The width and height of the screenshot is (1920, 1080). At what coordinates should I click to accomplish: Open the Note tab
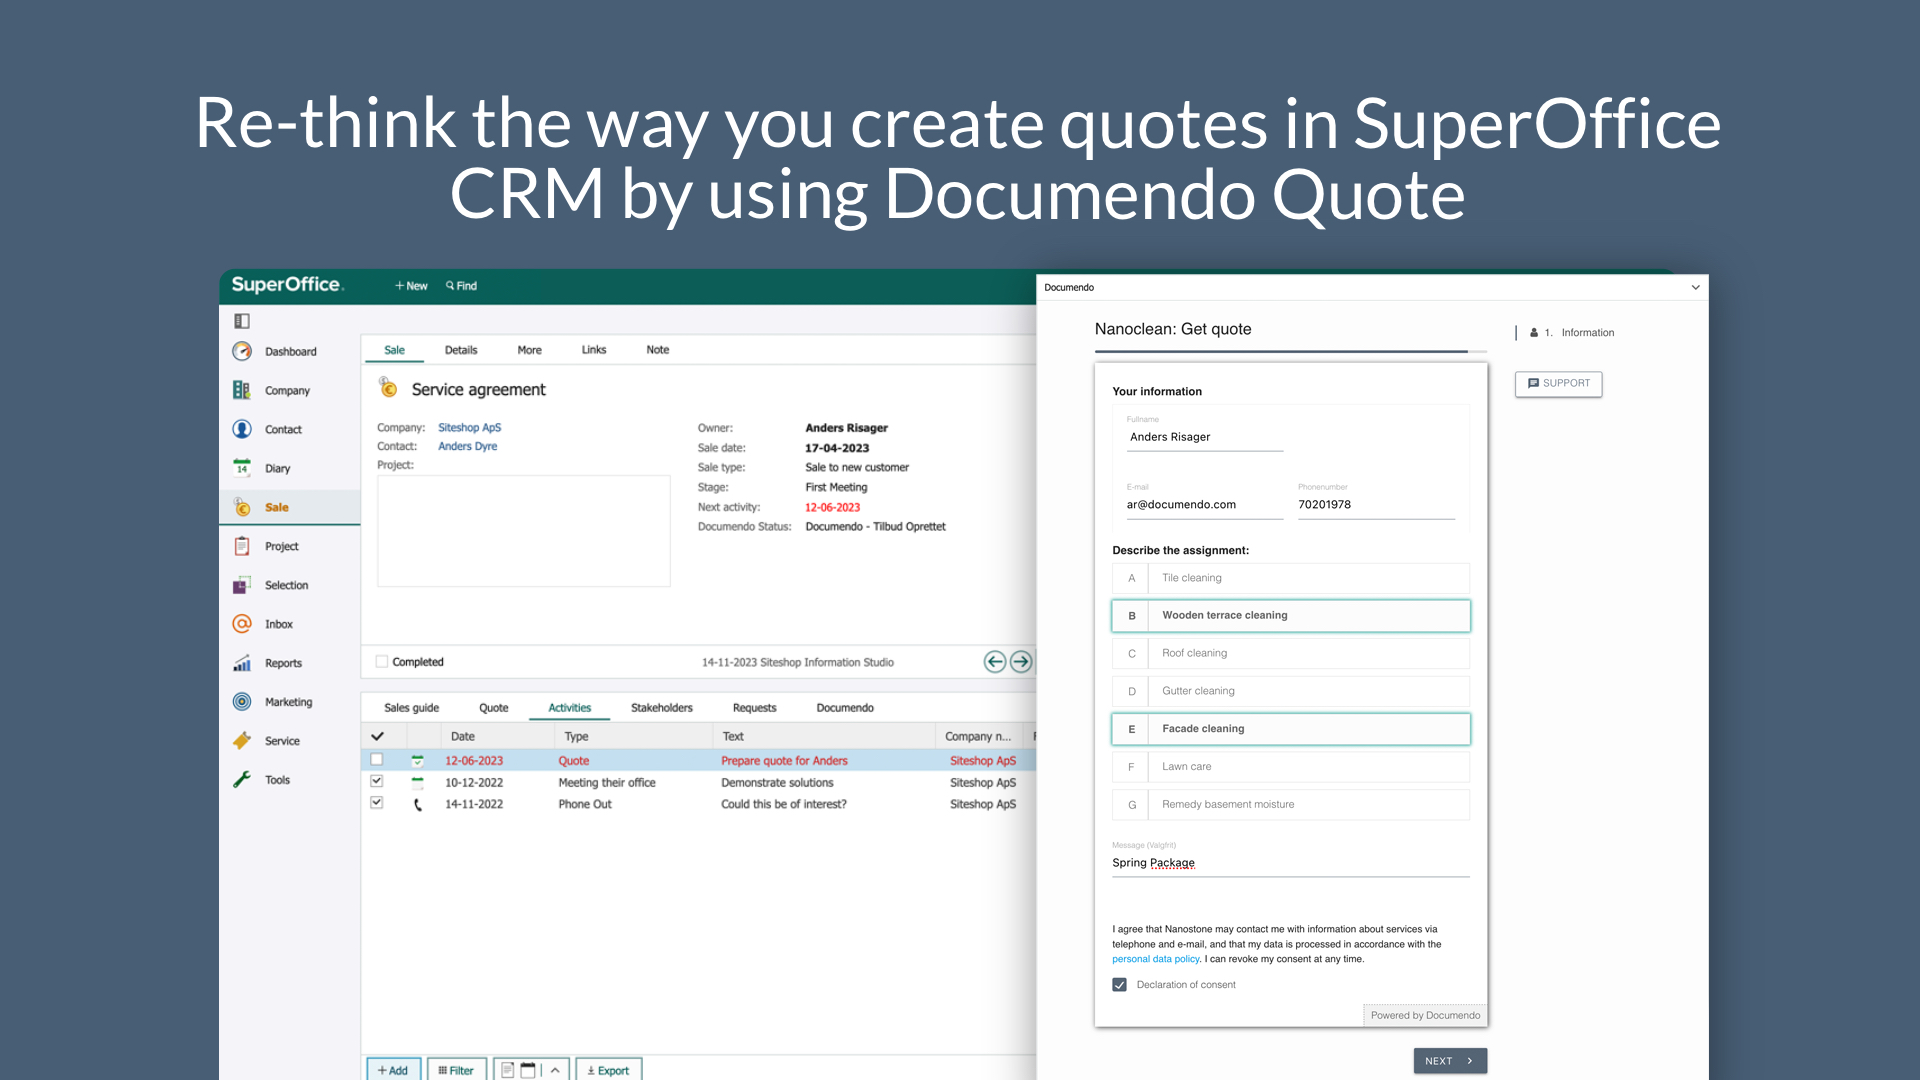(x=658, y=350)
